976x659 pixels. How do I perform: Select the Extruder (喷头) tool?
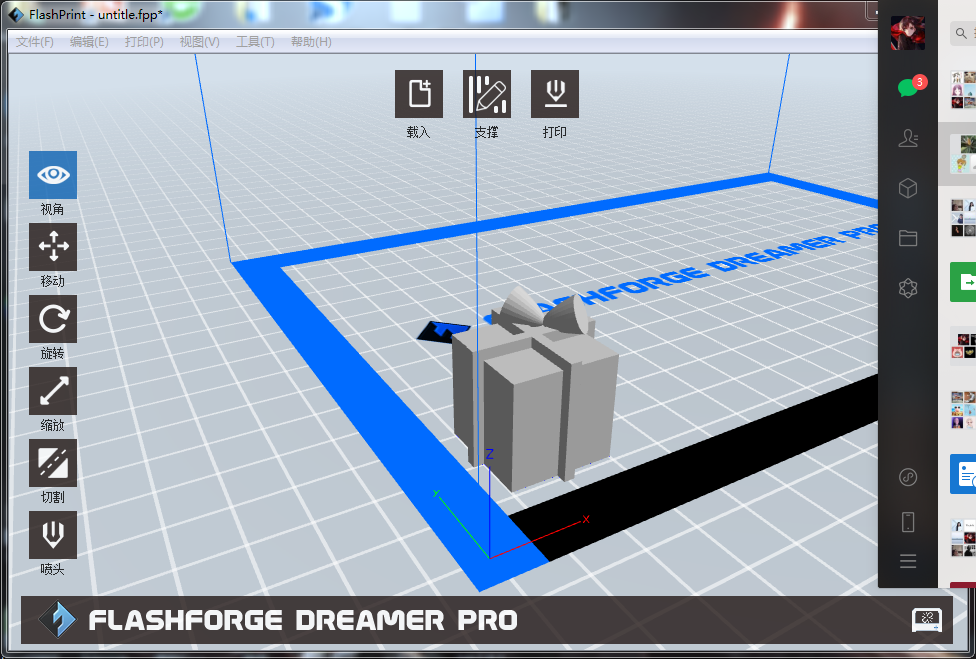(52, 535)
